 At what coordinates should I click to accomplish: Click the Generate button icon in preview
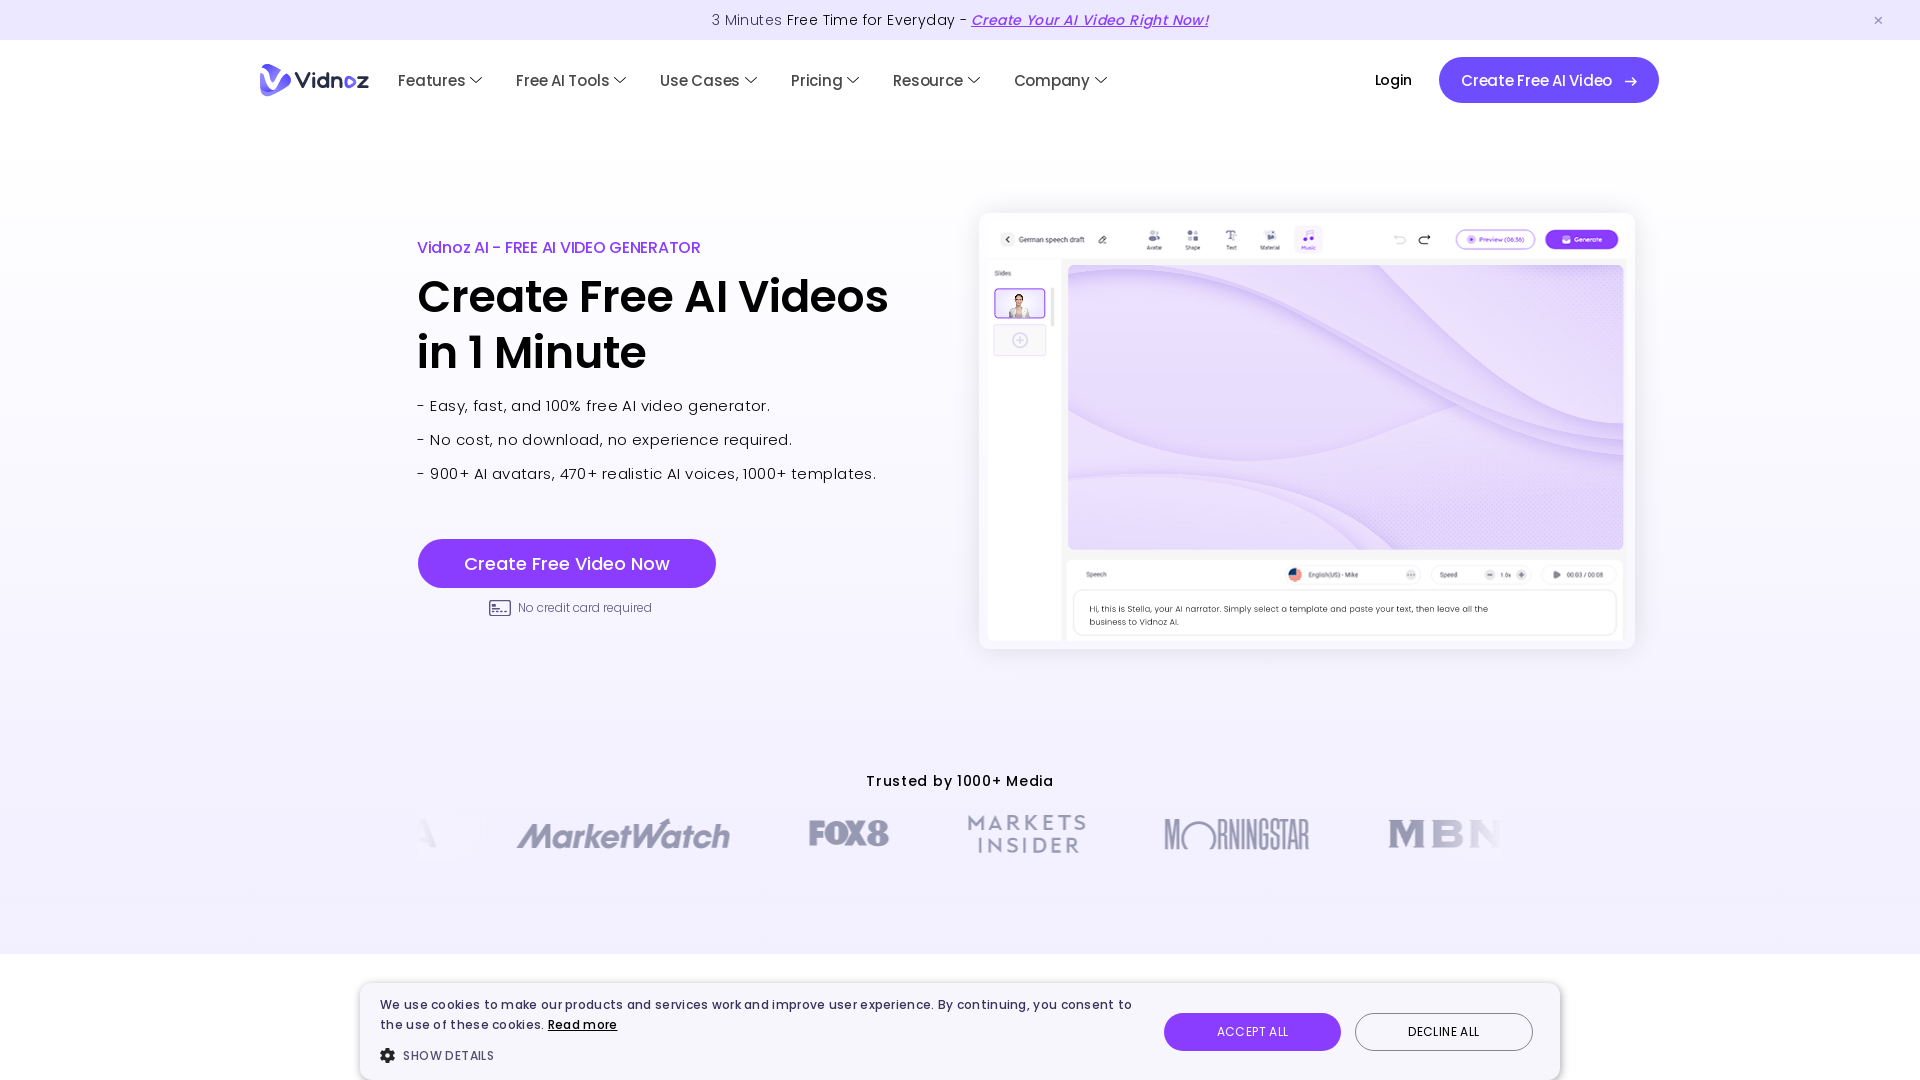(x=1581, y=239)
